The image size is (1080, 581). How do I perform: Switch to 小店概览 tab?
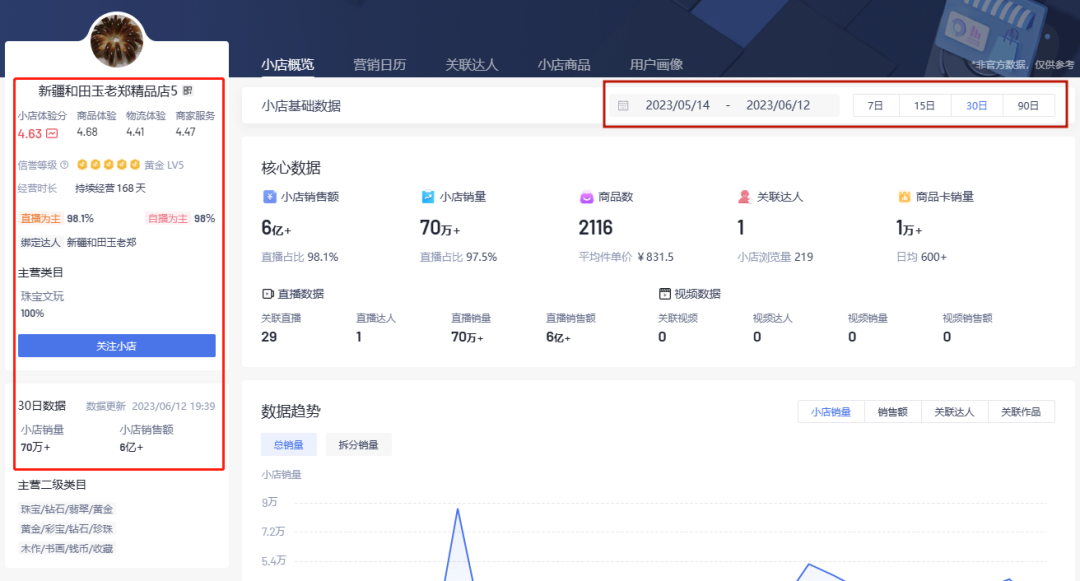(288, 65)
